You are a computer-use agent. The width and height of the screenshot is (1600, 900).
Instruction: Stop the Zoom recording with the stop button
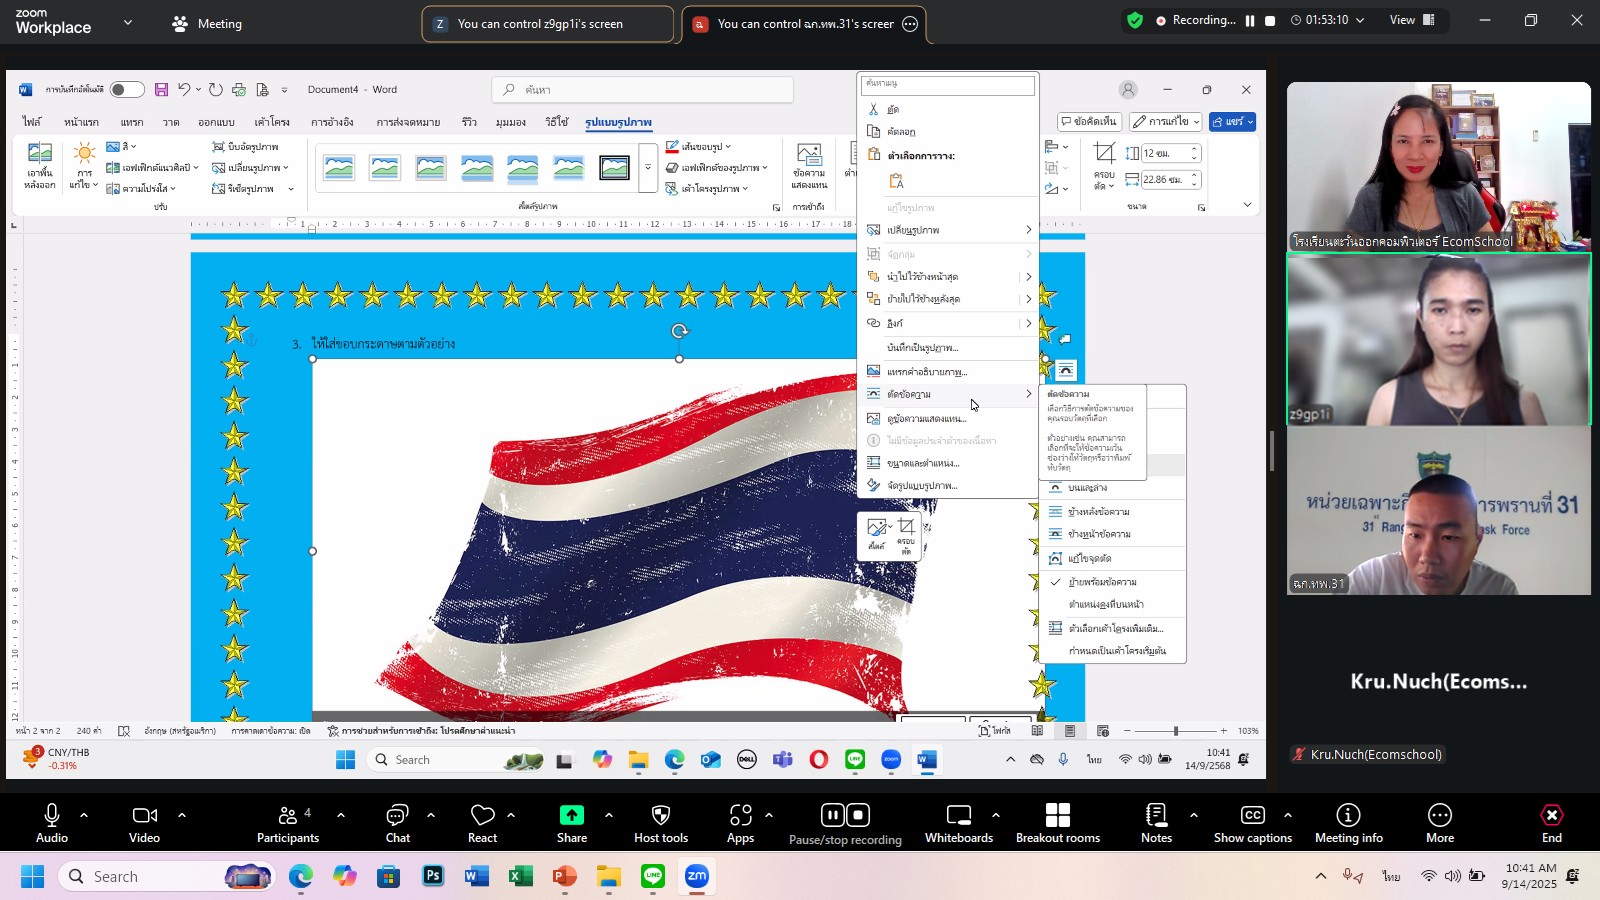pos(1270,21)
